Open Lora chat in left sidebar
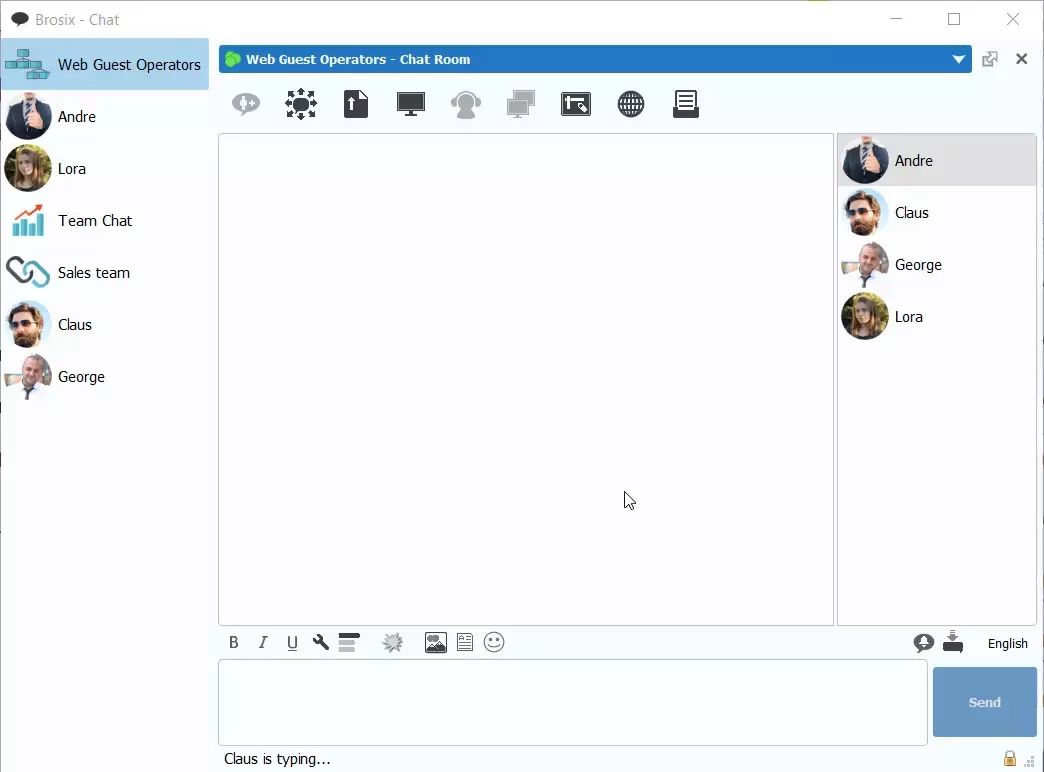 [x=105, y=169]
